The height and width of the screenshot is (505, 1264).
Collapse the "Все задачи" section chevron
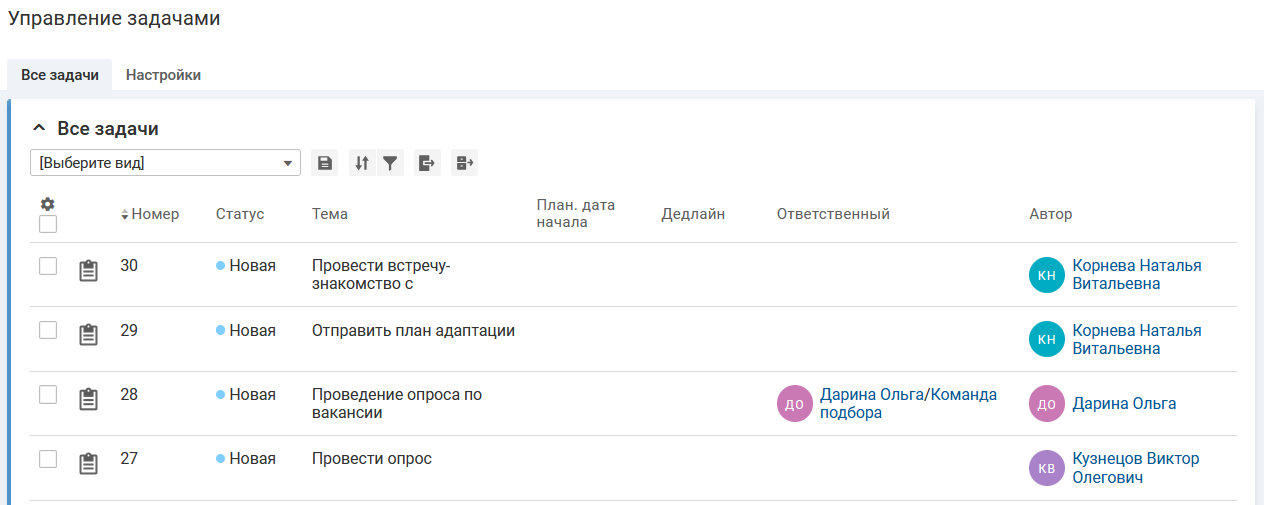39,128
